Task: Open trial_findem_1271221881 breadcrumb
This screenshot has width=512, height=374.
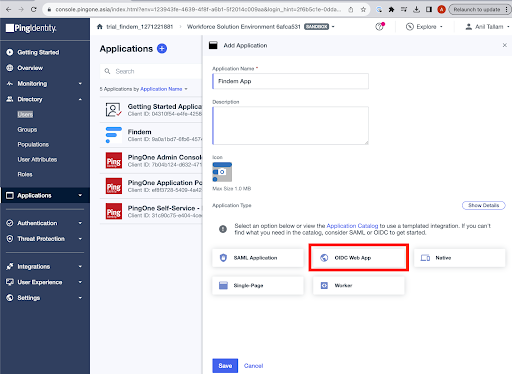Action: tap(140, 27)
